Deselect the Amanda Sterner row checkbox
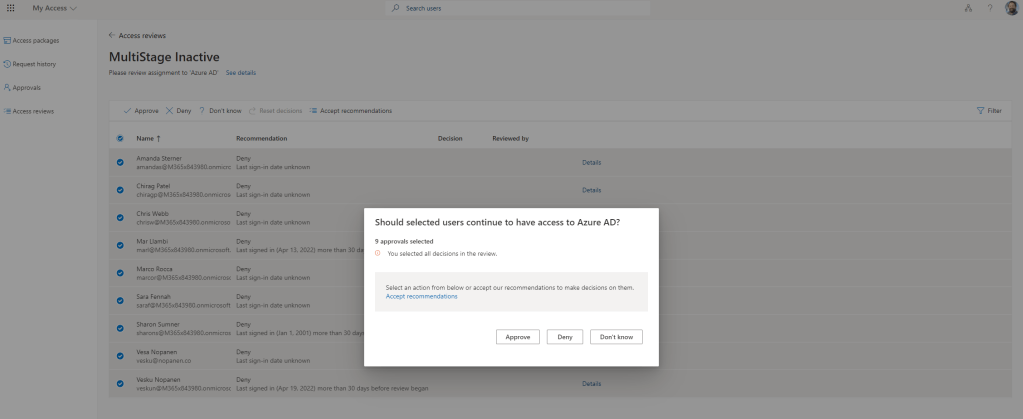The height and width of the screenshot is (419, 1023). point(121,162)
